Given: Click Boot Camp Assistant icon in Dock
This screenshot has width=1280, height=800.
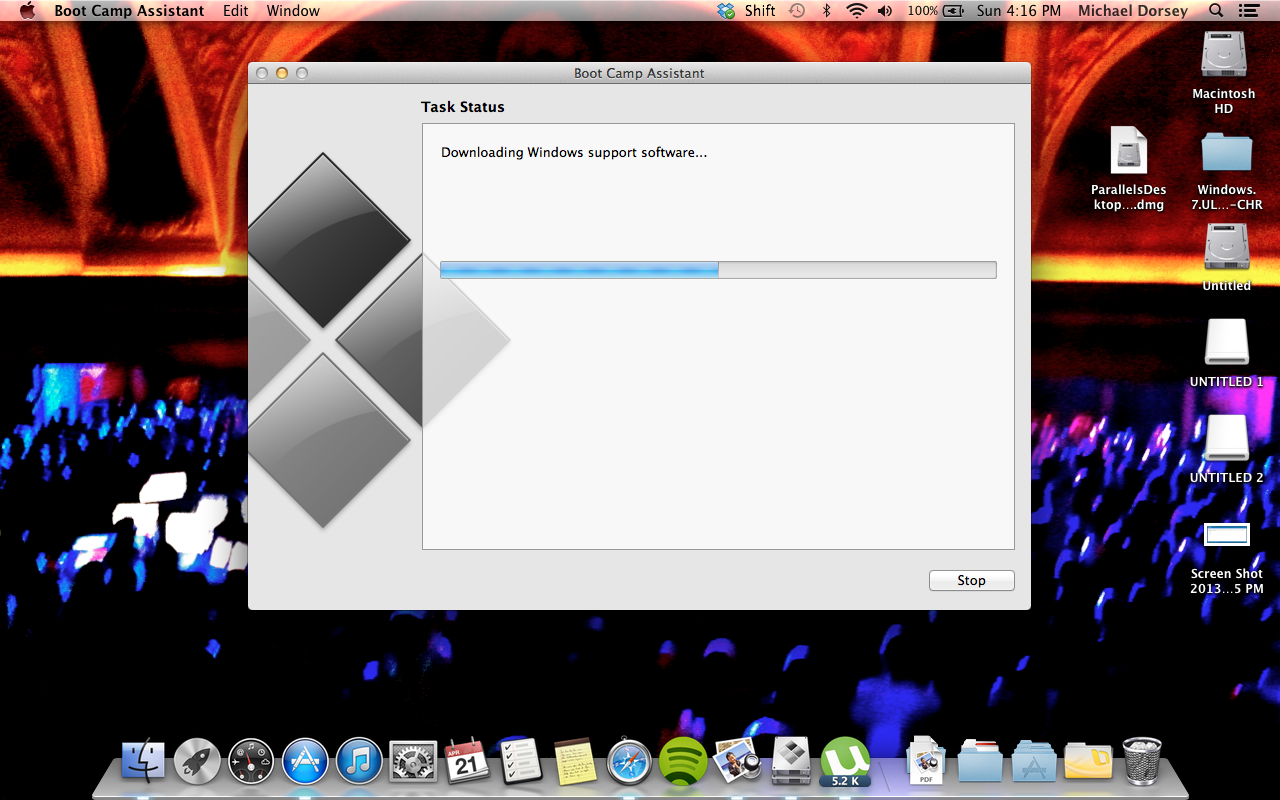Looking at the screenshot, I should (x=792, y=762).
